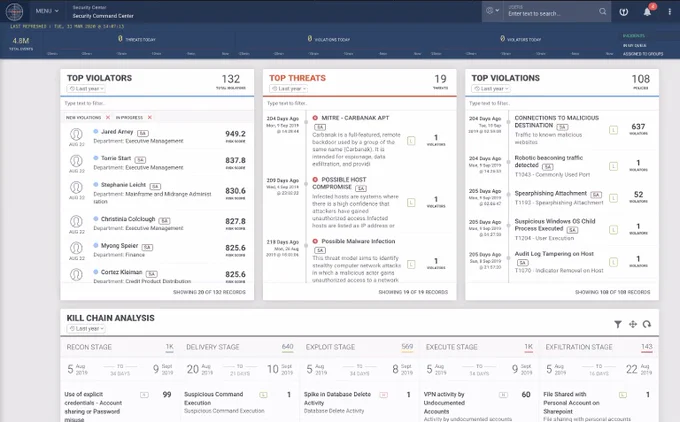Click the 637 violators count
This screenshot has width=680, height=422.
pos(638,128)
